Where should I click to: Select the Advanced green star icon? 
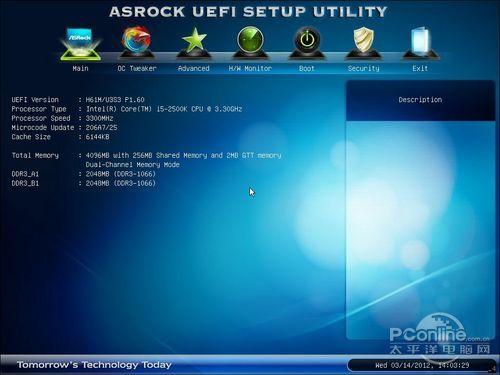[194, 42]
